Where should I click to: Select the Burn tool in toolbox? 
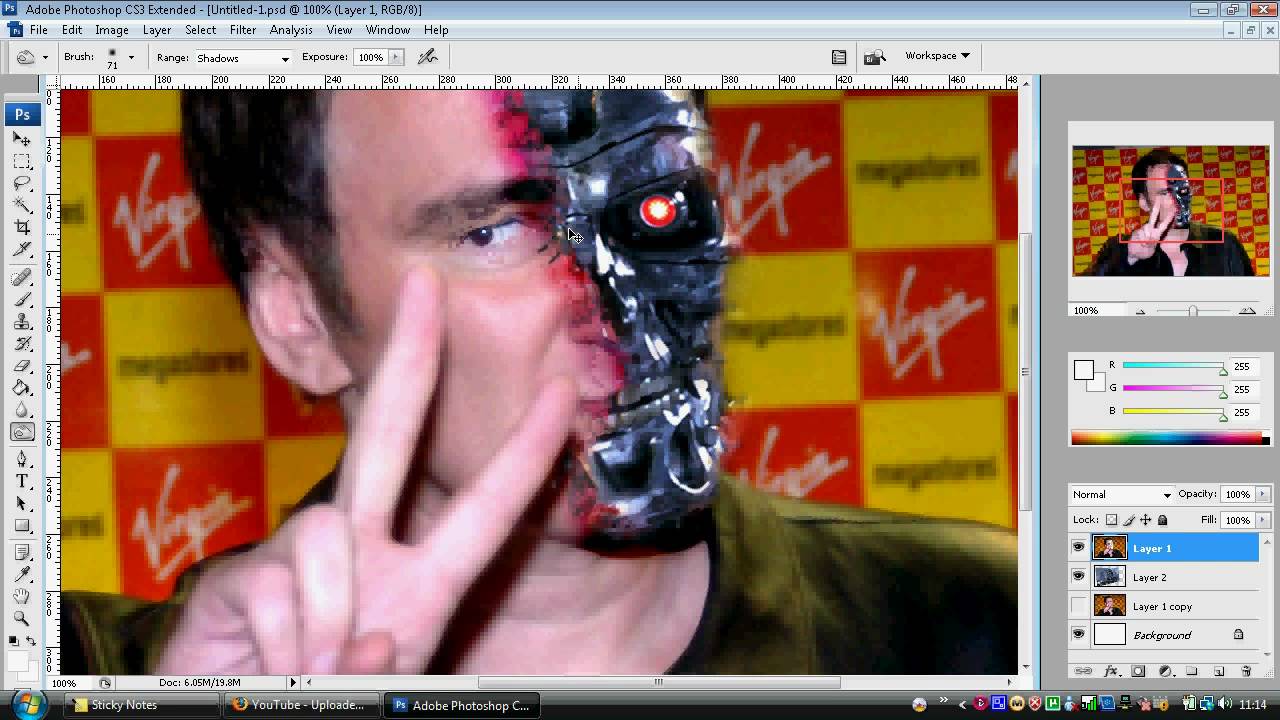tap(22, 432)
